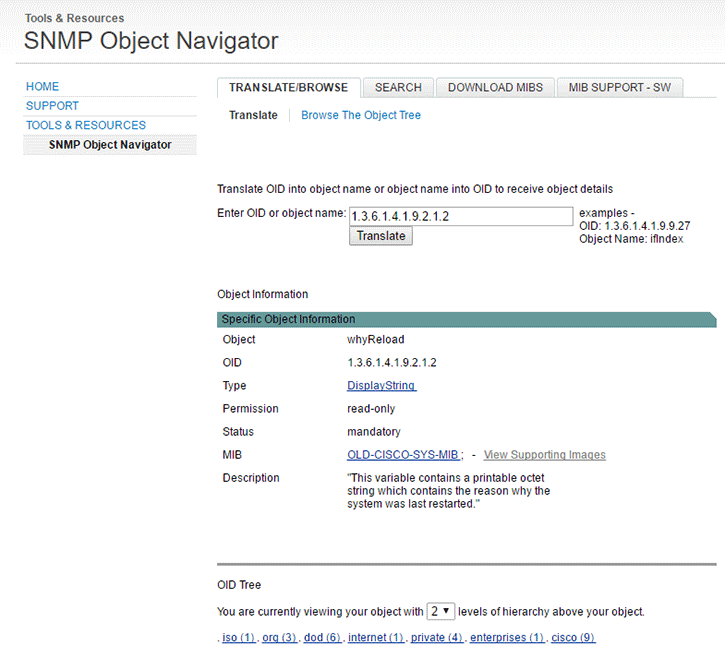Image resolution: width=725 pixels, height=646 pixels.
Task: Navigate to iso (1) tree node
Action: click(x=237, y=637)
